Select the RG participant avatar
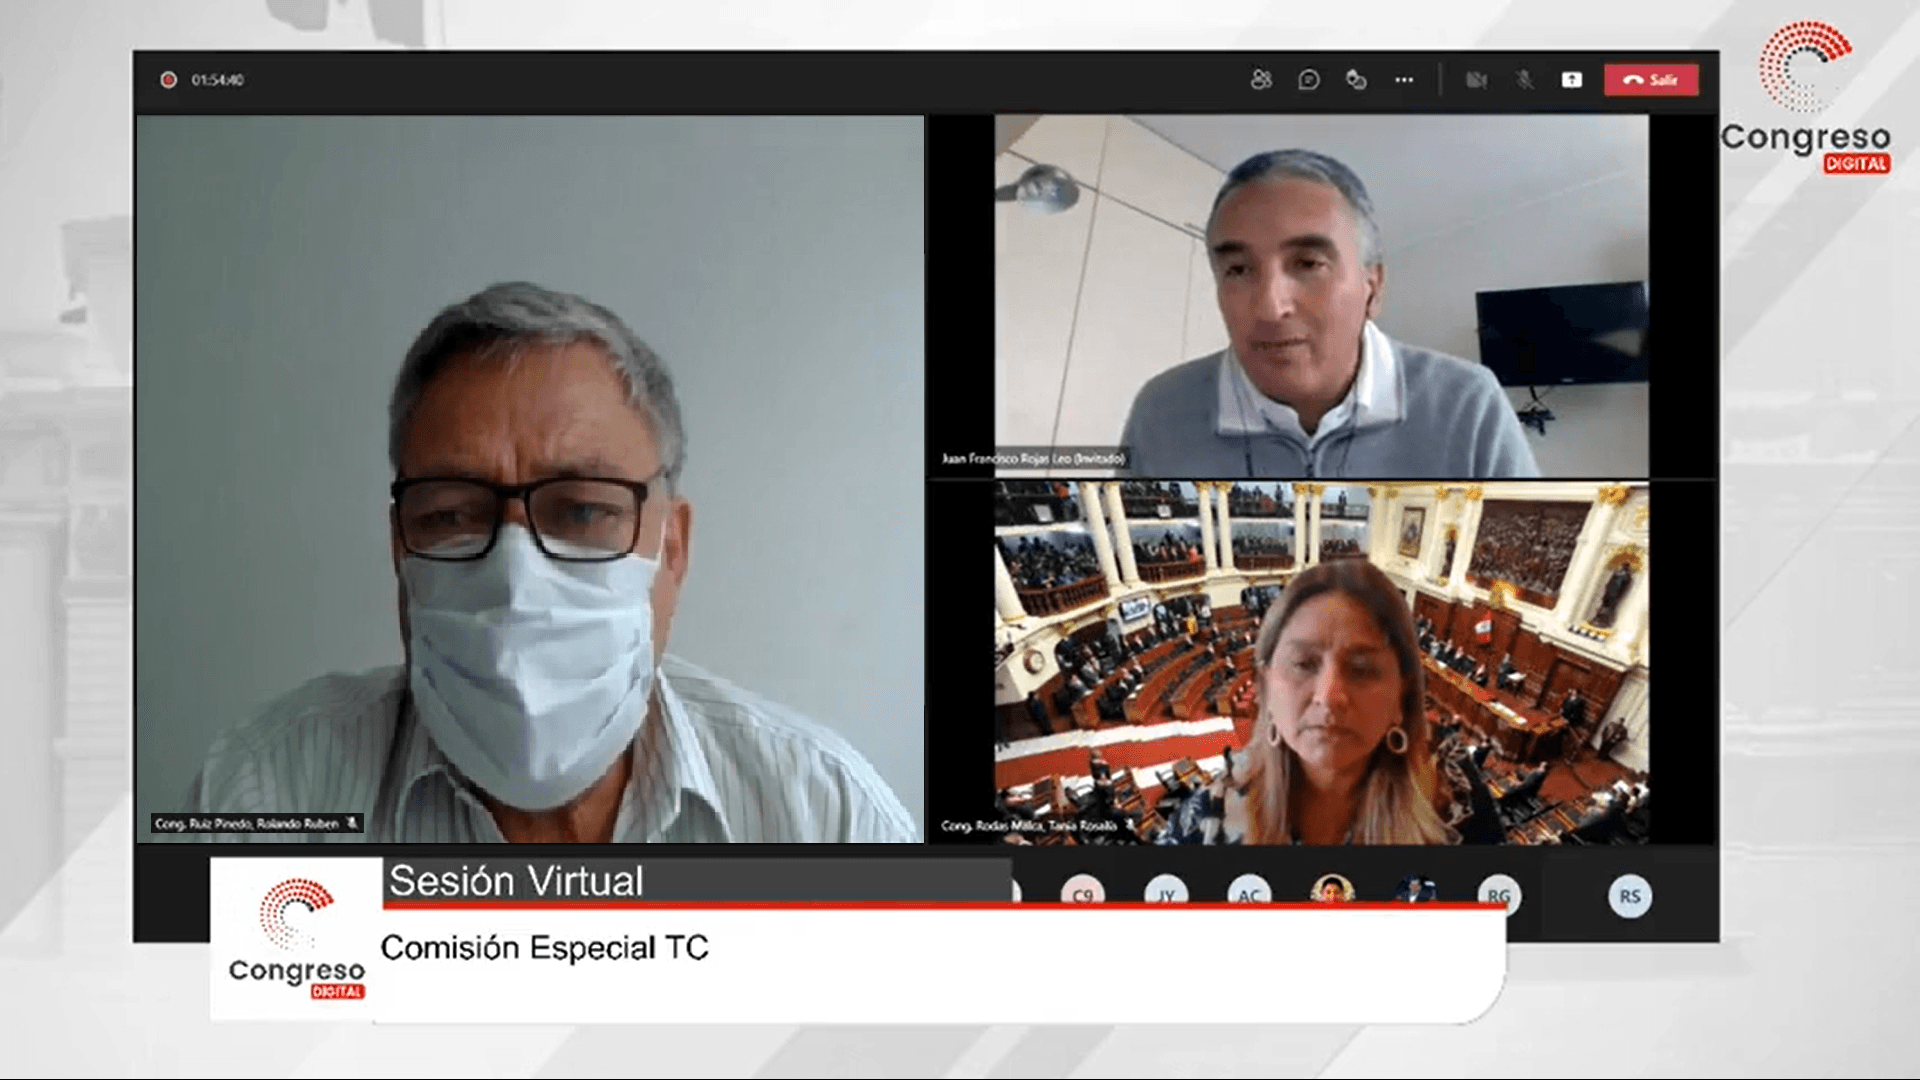 [x=1498, y=893]
